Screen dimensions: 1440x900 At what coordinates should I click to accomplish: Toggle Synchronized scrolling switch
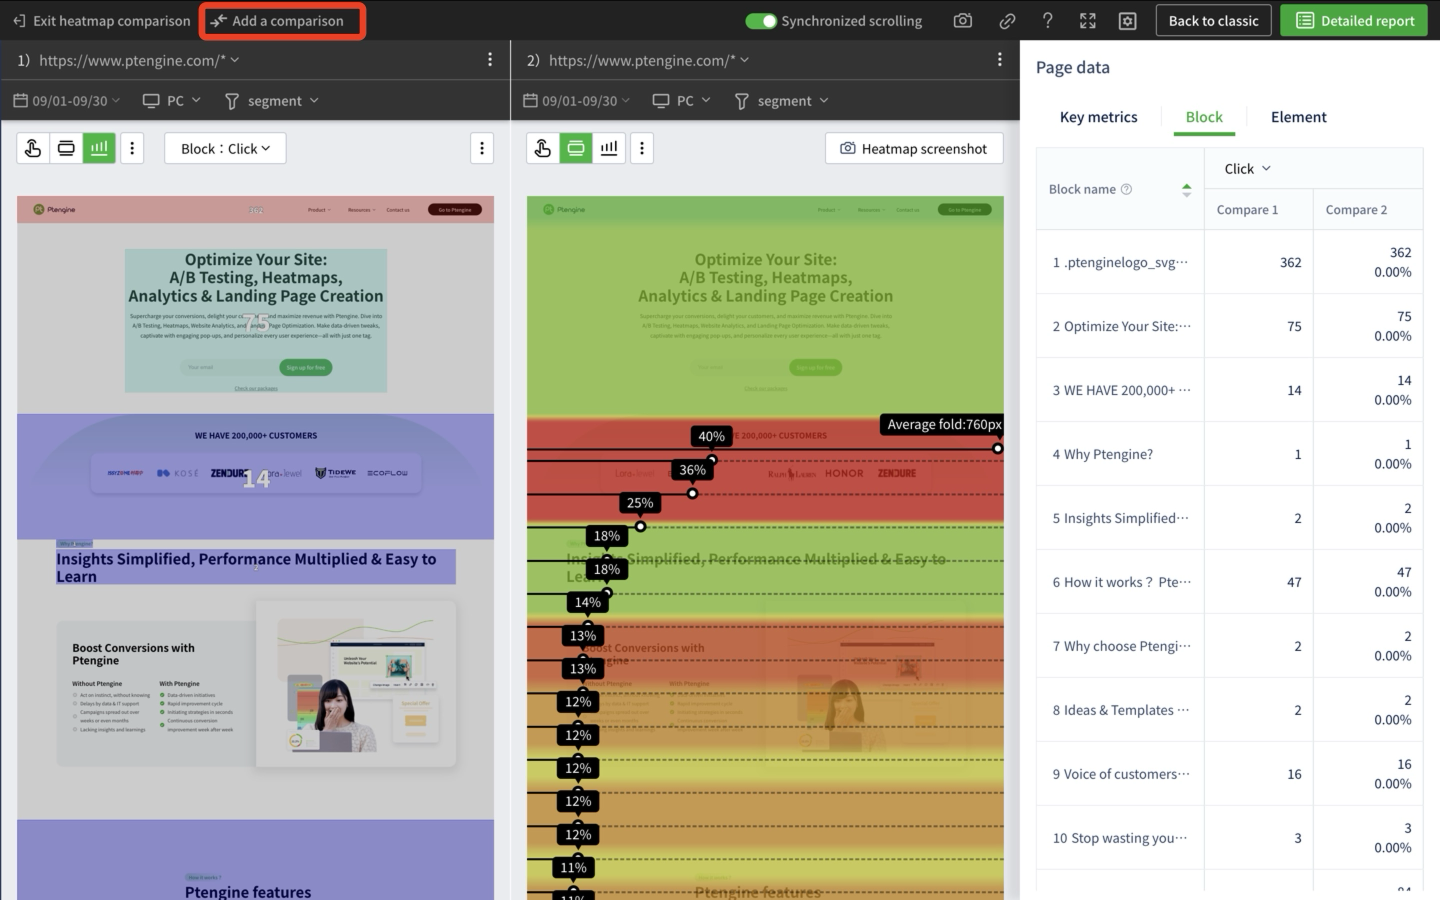click(761, 21)
